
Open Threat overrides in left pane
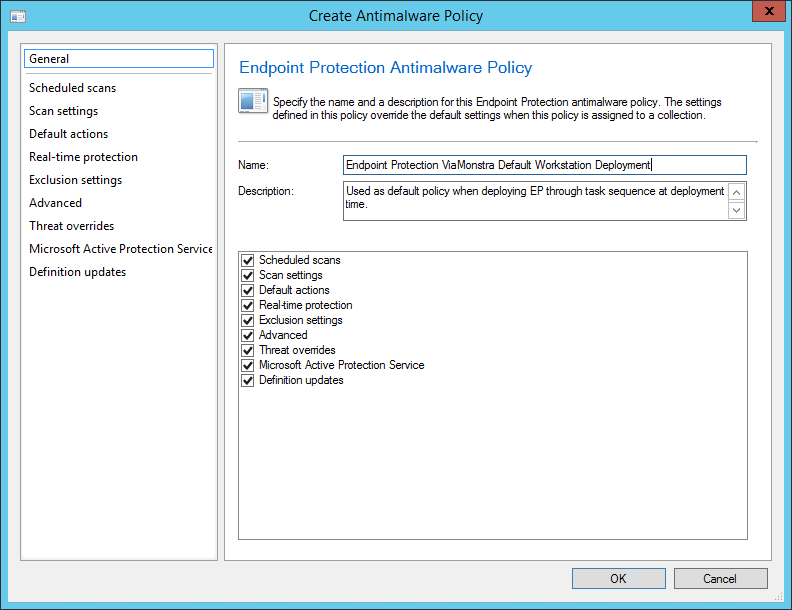[71, 226]
